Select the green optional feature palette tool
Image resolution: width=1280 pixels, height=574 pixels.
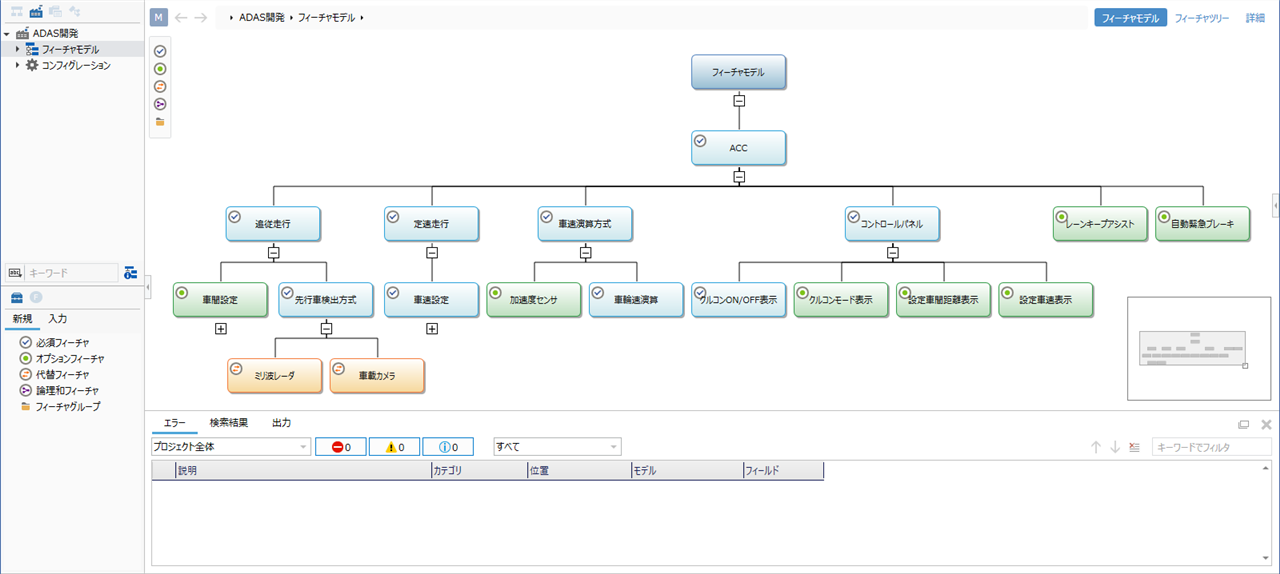160,69
